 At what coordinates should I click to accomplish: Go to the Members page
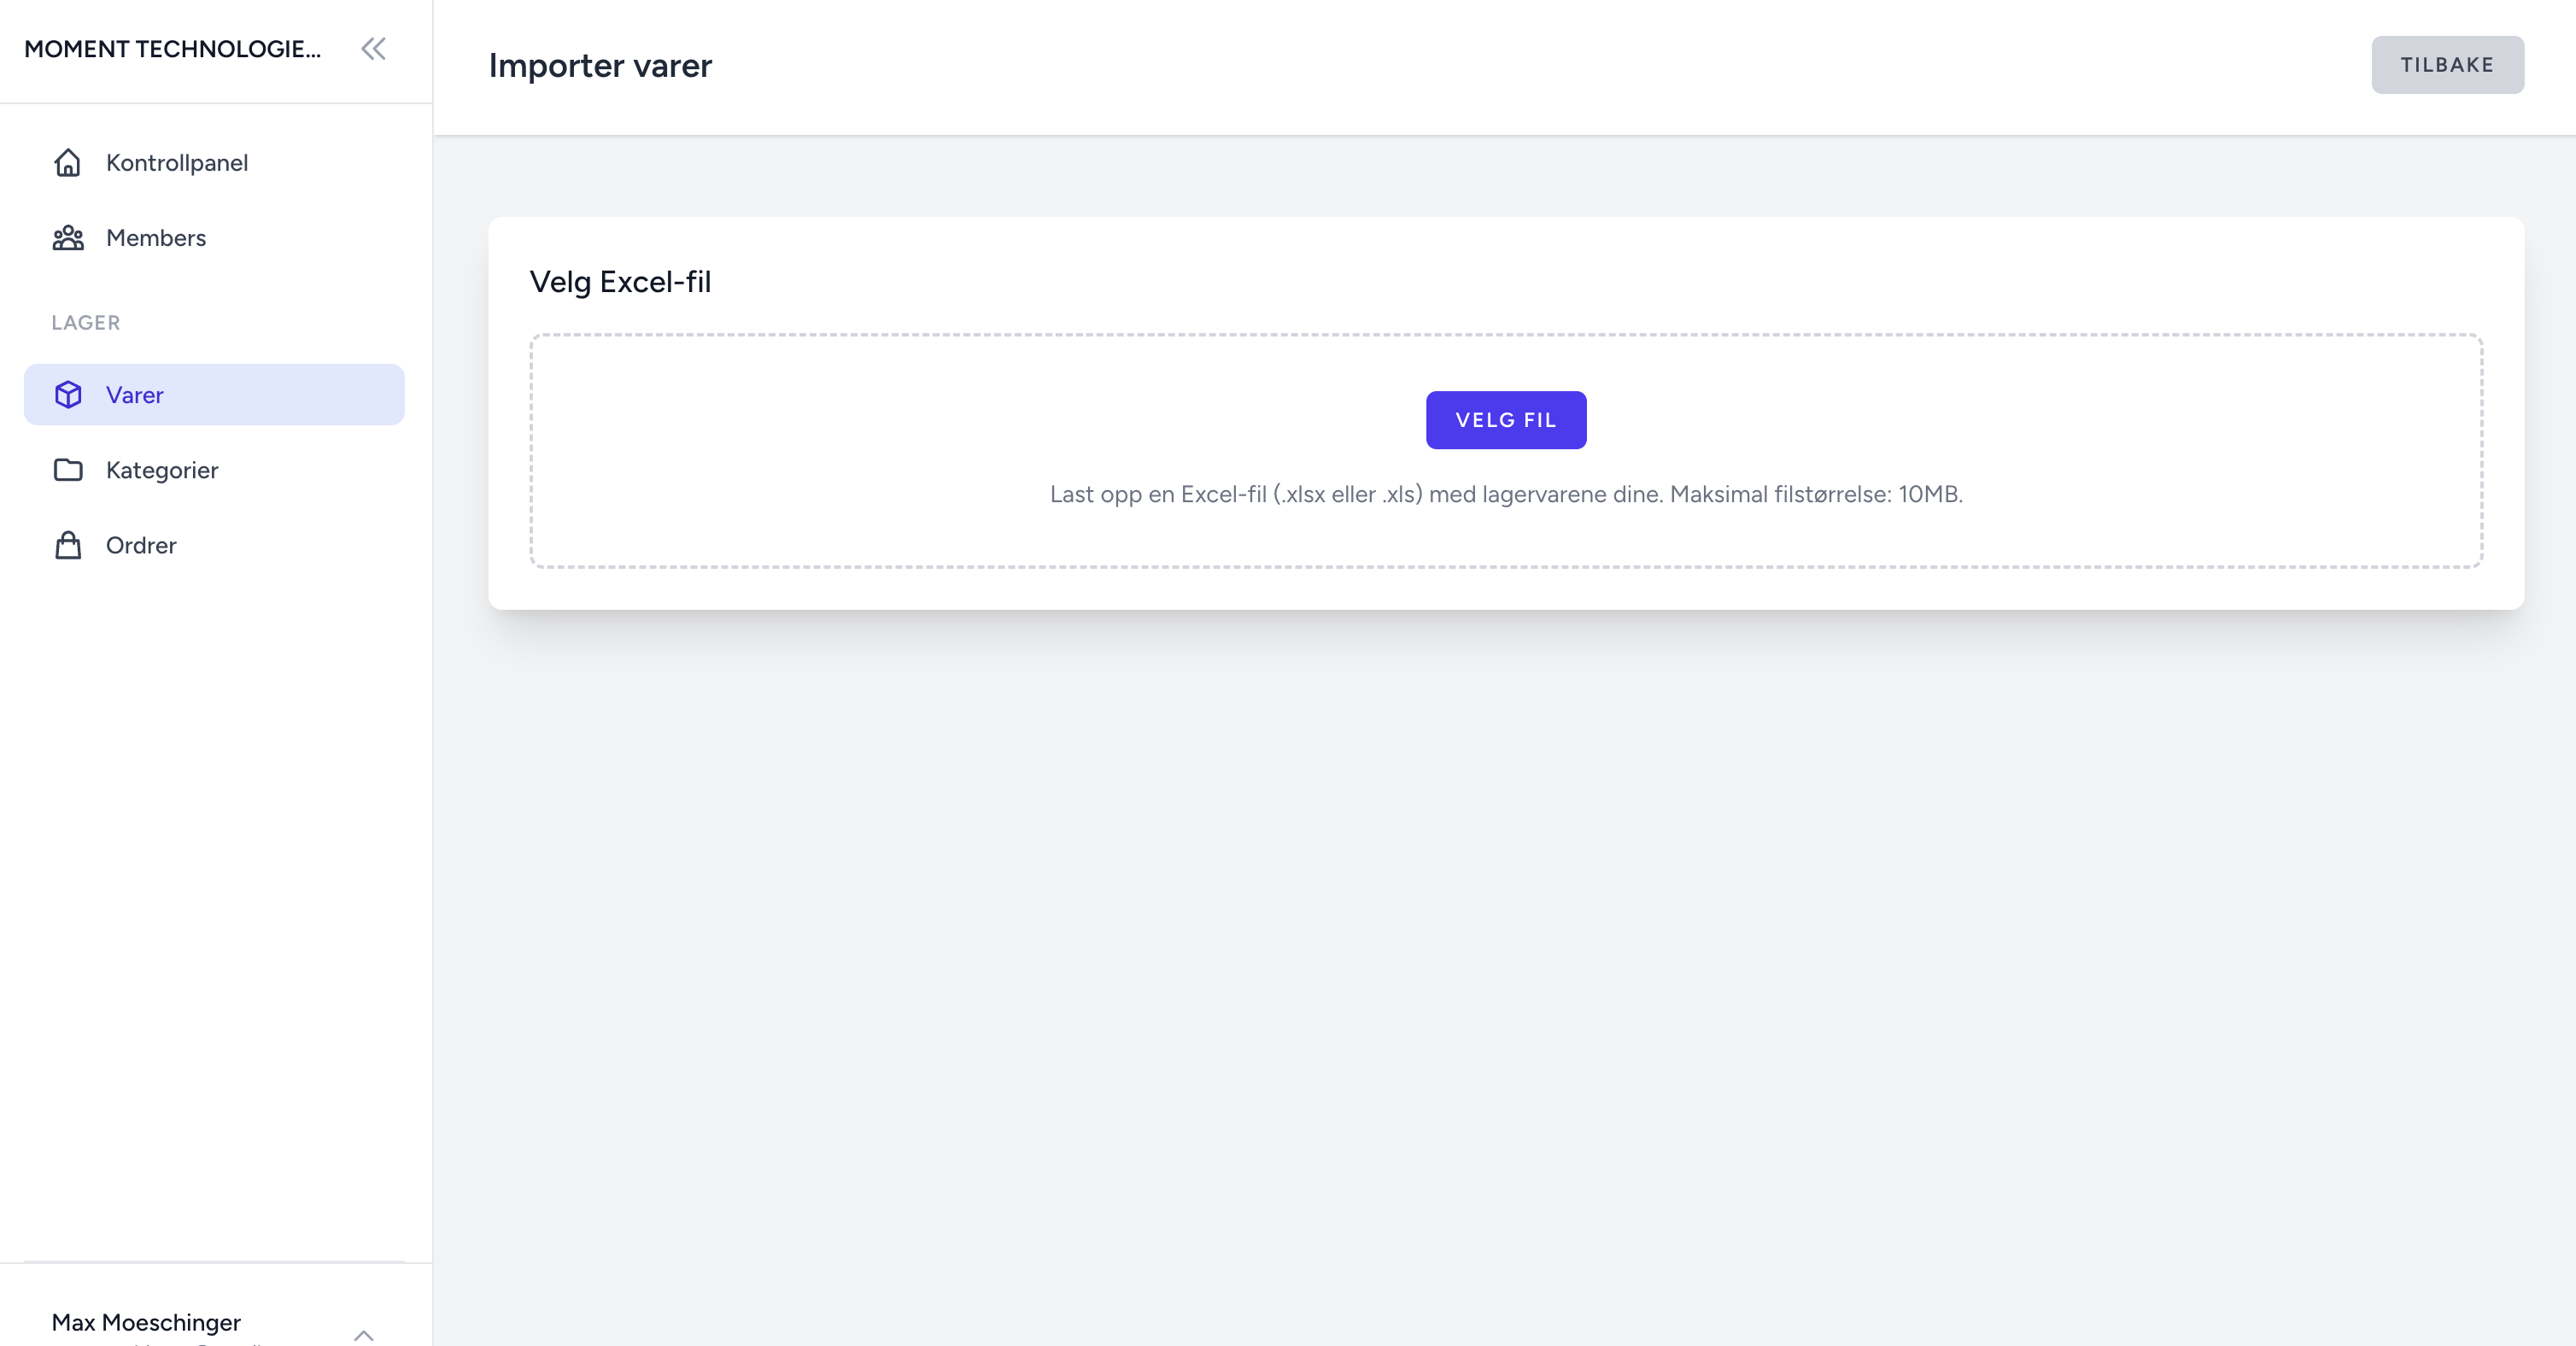(x=156, y=238)
